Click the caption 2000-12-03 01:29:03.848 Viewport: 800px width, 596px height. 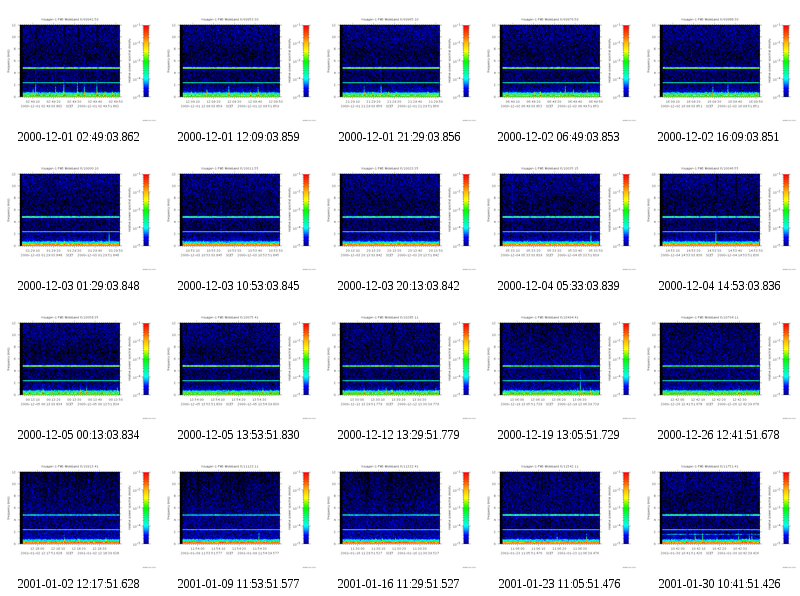(79, 286)
